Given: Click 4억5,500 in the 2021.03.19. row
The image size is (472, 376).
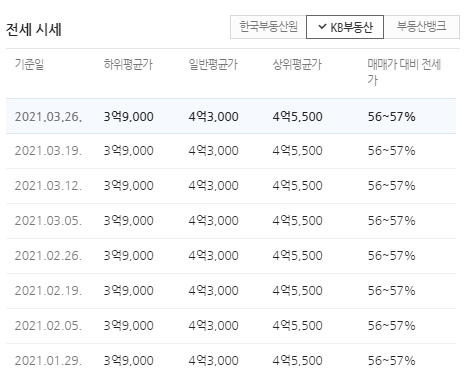Looking at the screenshot, I should tap(298, 151).
